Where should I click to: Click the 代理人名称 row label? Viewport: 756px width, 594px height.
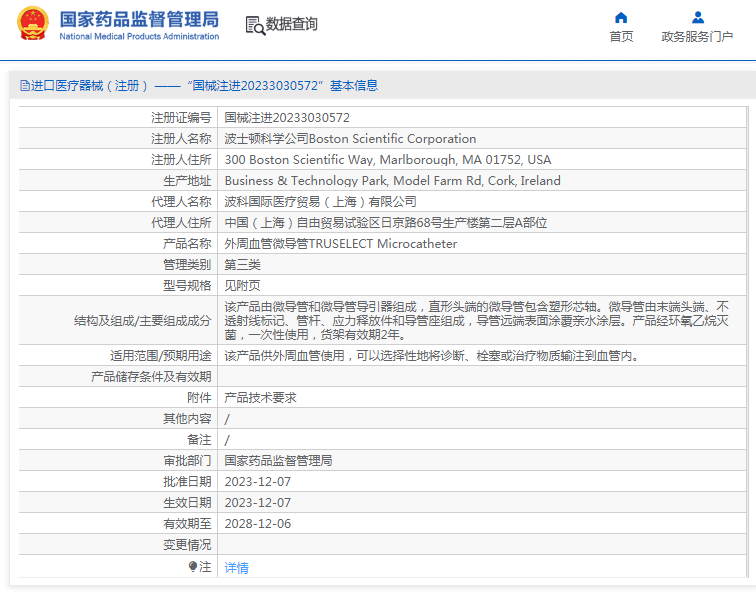181,202
